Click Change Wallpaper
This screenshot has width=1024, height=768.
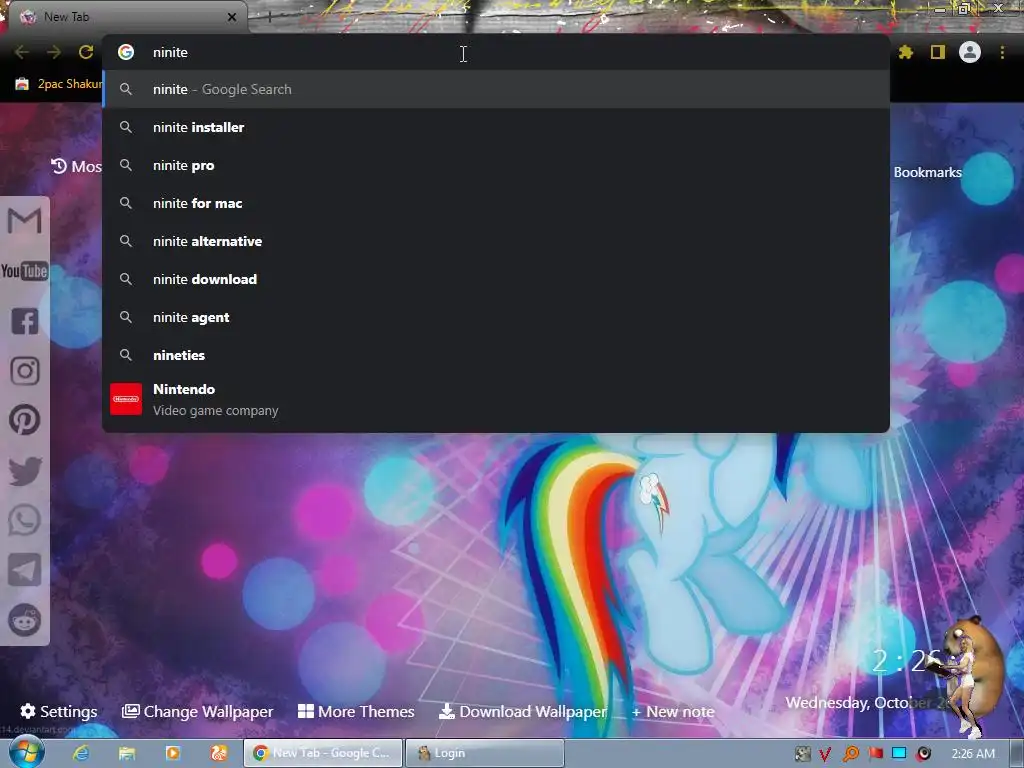point(197,711)
